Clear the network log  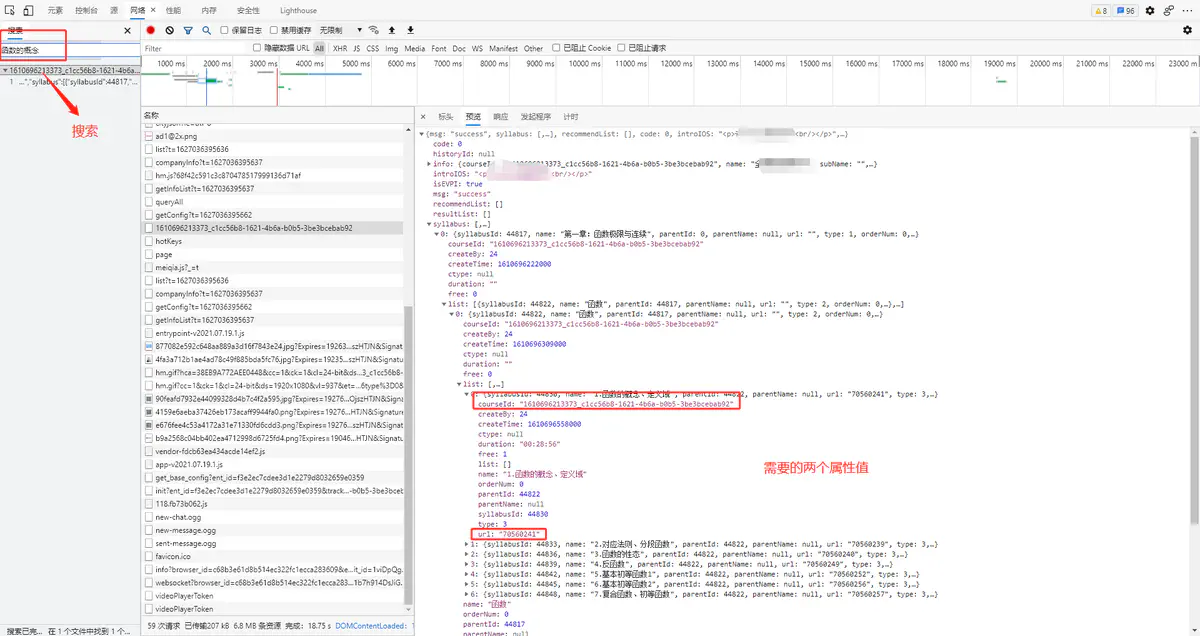point(169,30)
